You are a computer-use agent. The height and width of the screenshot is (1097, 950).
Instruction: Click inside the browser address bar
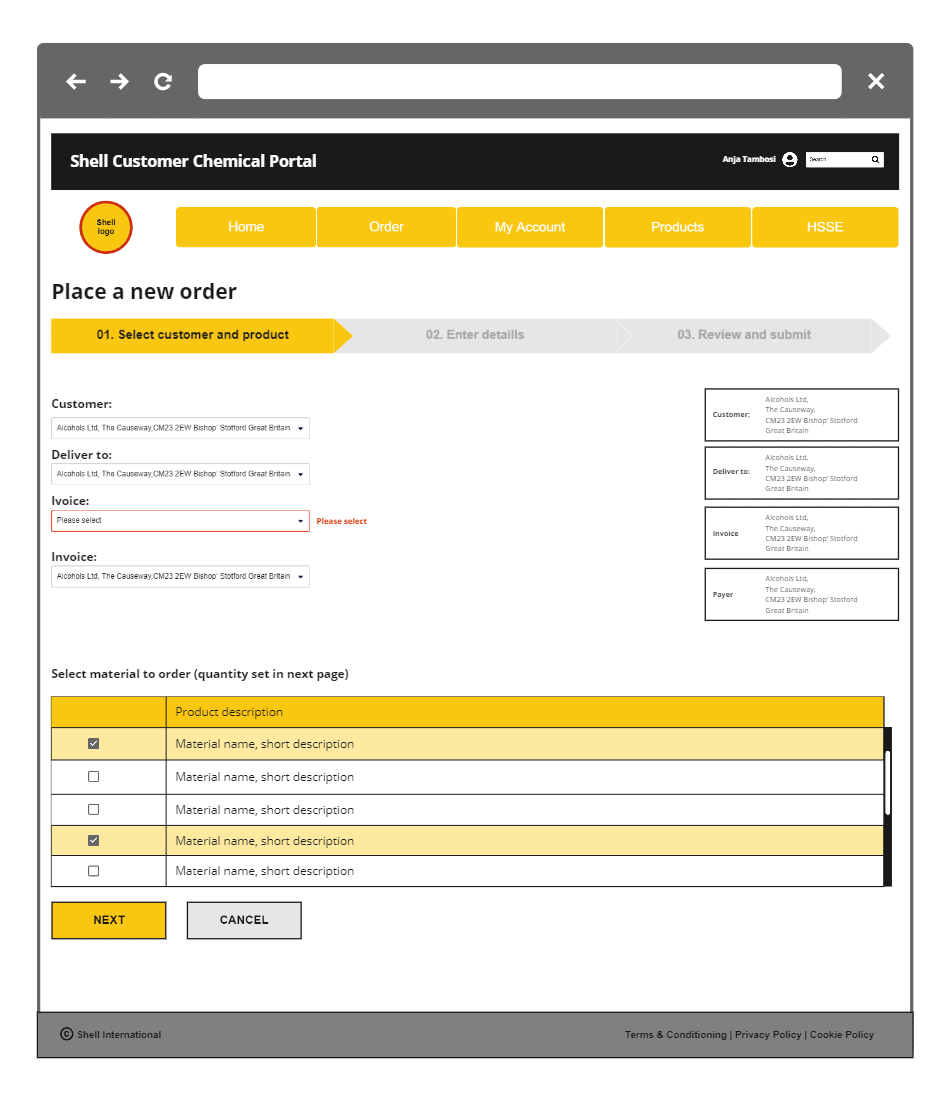click(x=519, y=81)
